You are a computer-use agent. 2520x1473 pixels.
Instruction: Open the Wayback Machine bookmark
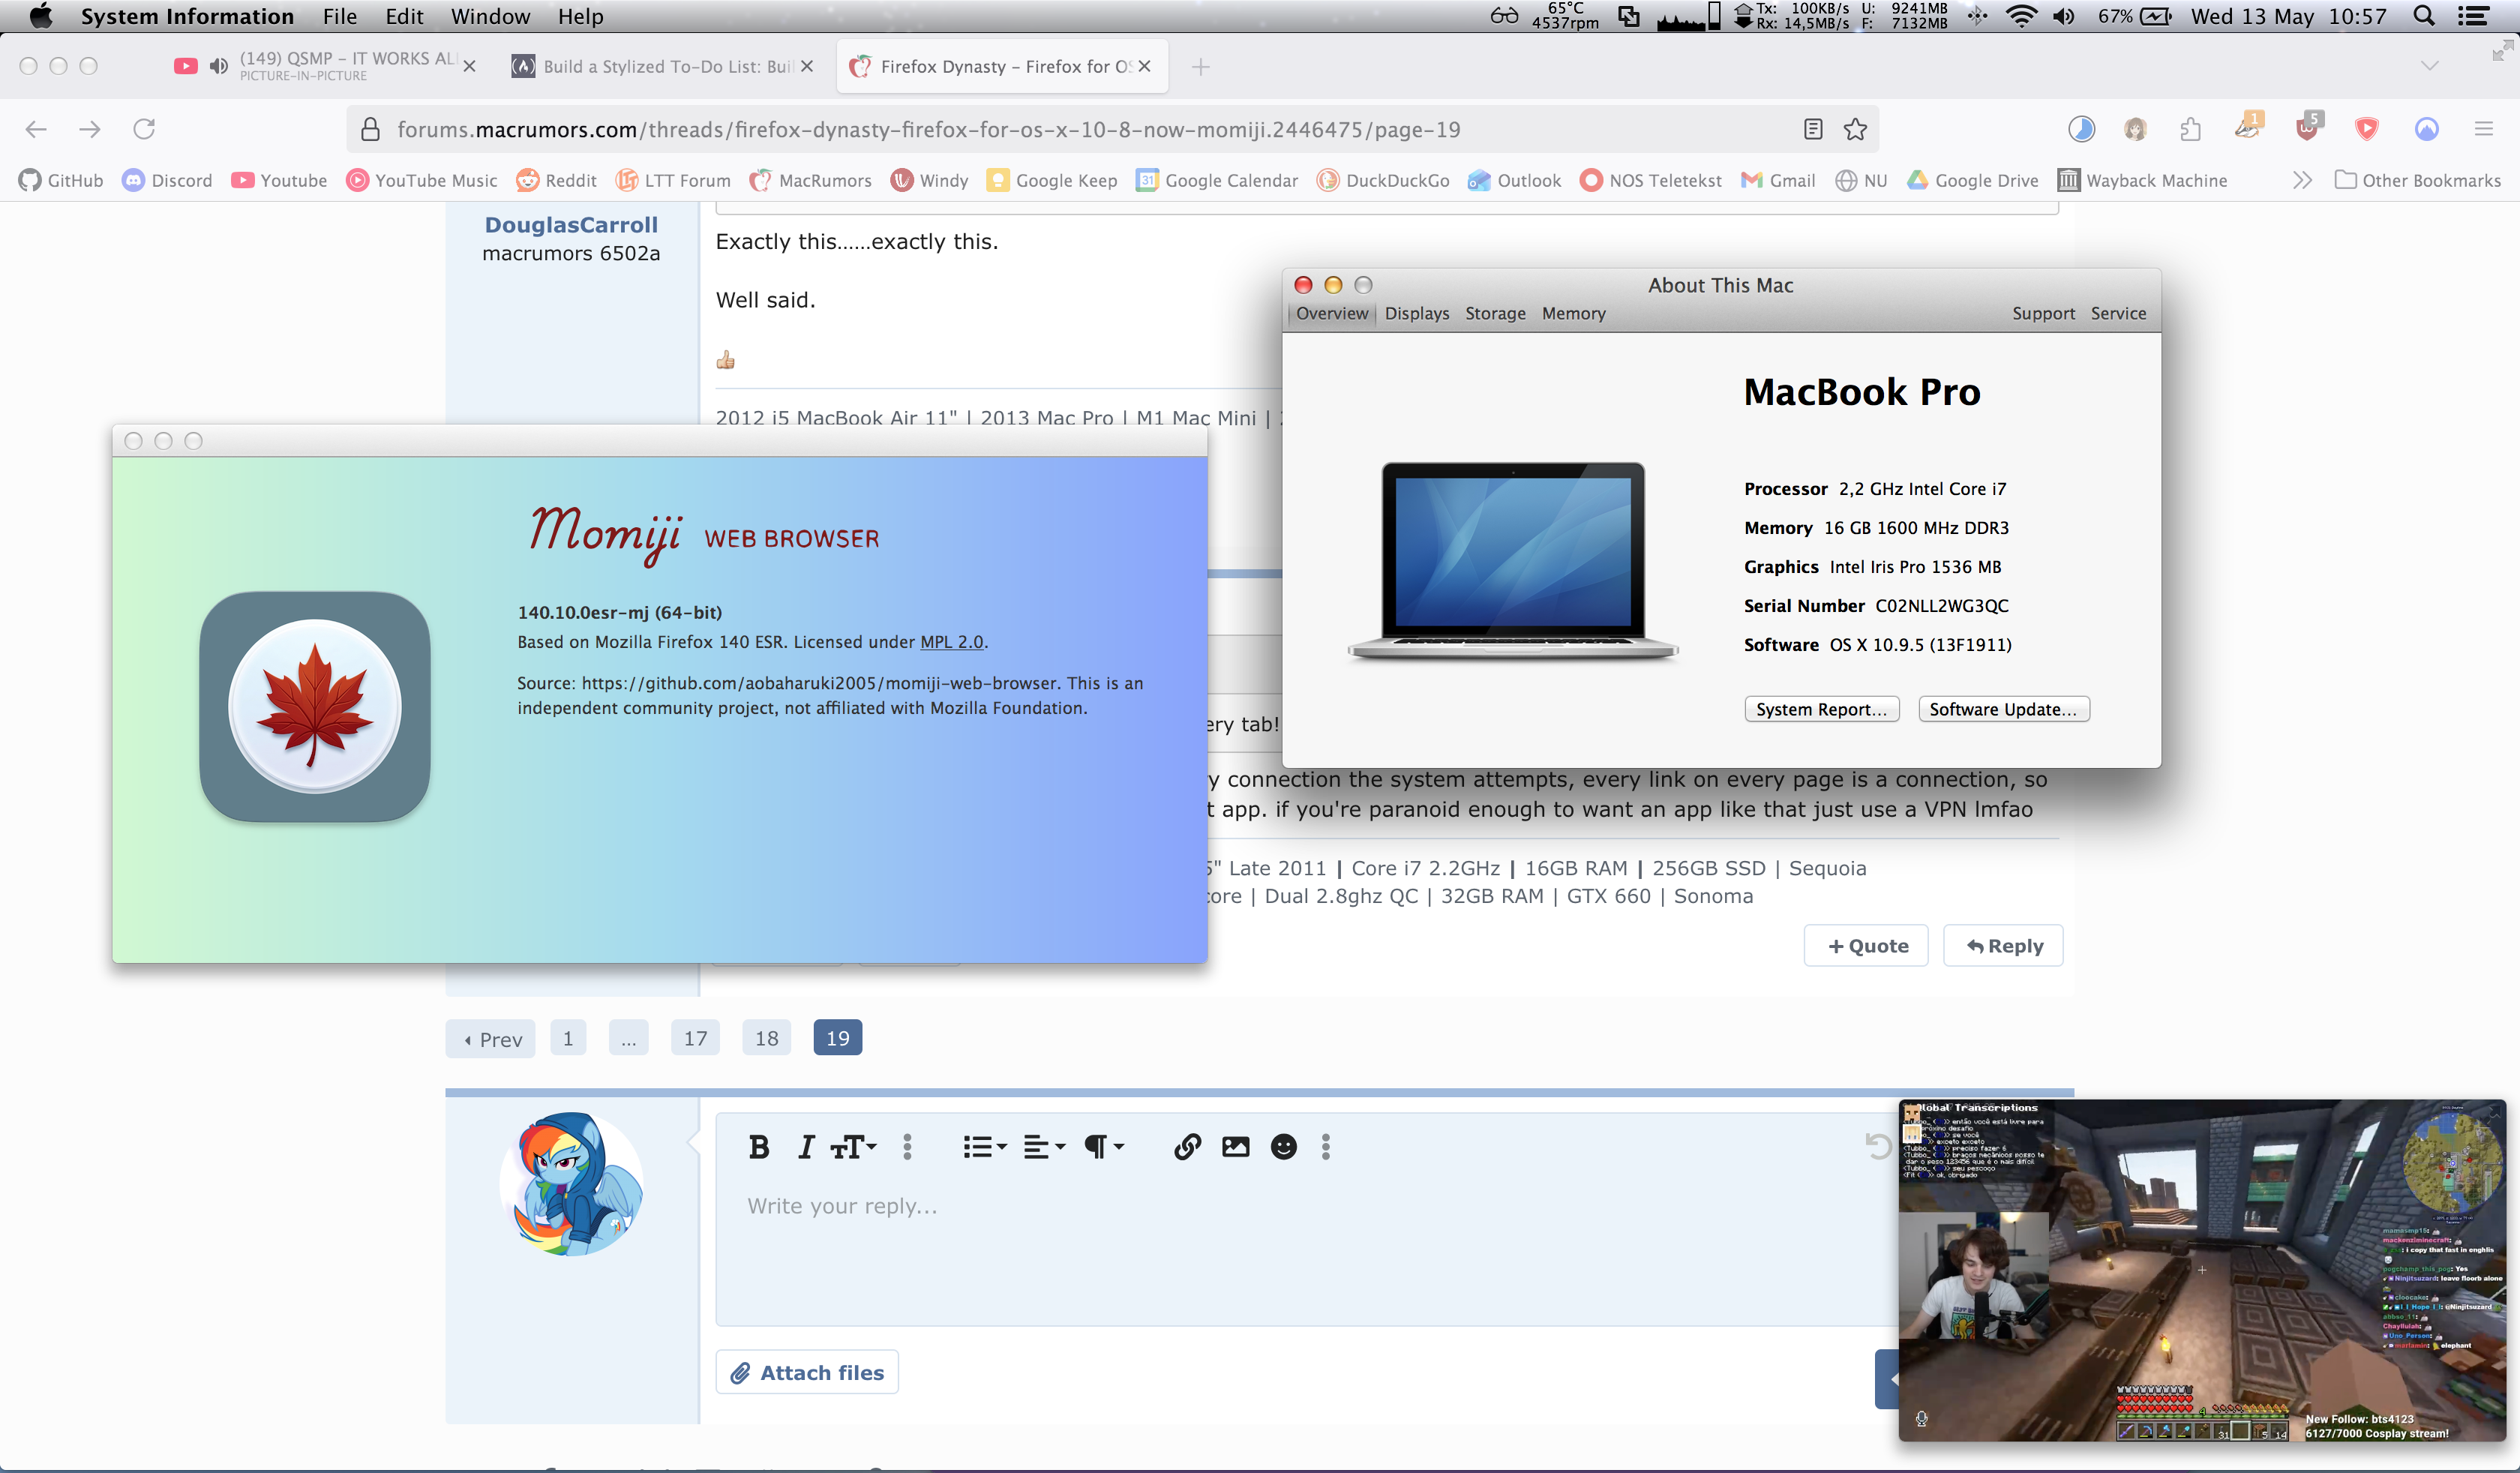[2142, 180]
